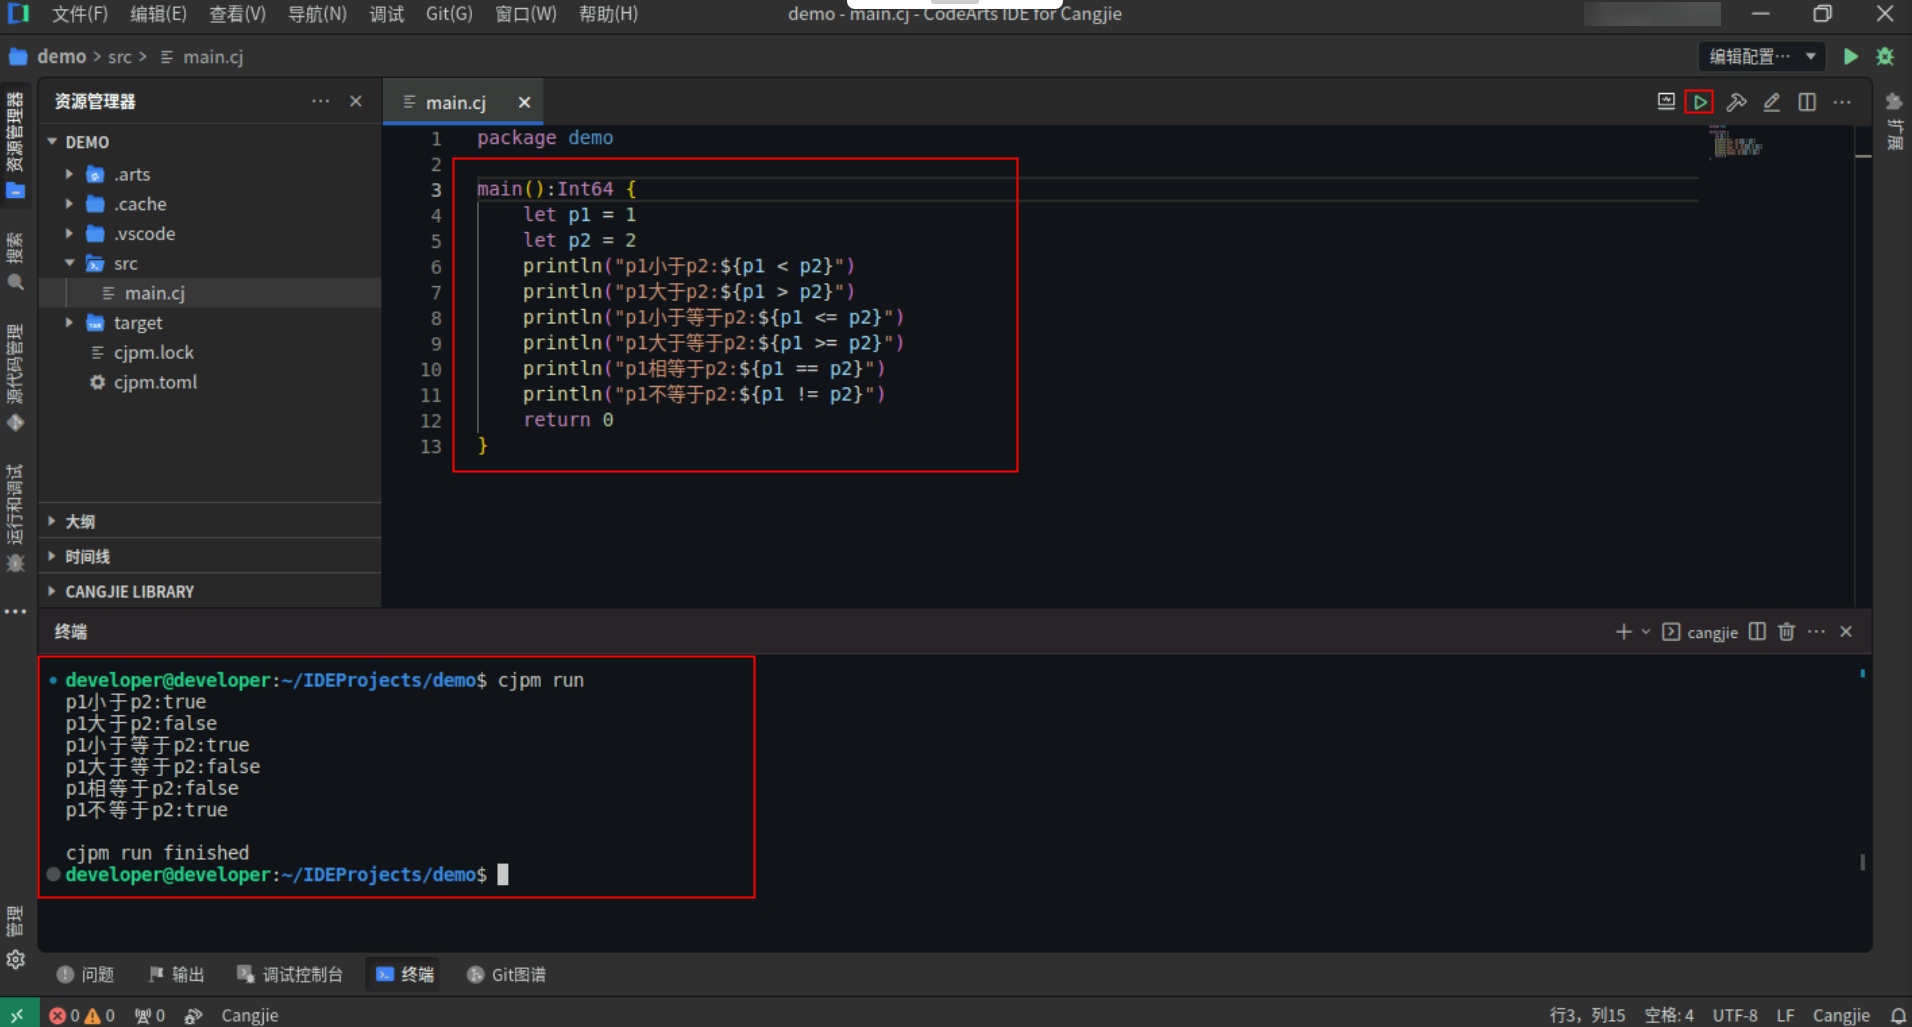The width and height of the screenshot is (1912, 1027).
Task: Click the pencil edit icon in editor toolbar
Action: tap(1771, 102)
